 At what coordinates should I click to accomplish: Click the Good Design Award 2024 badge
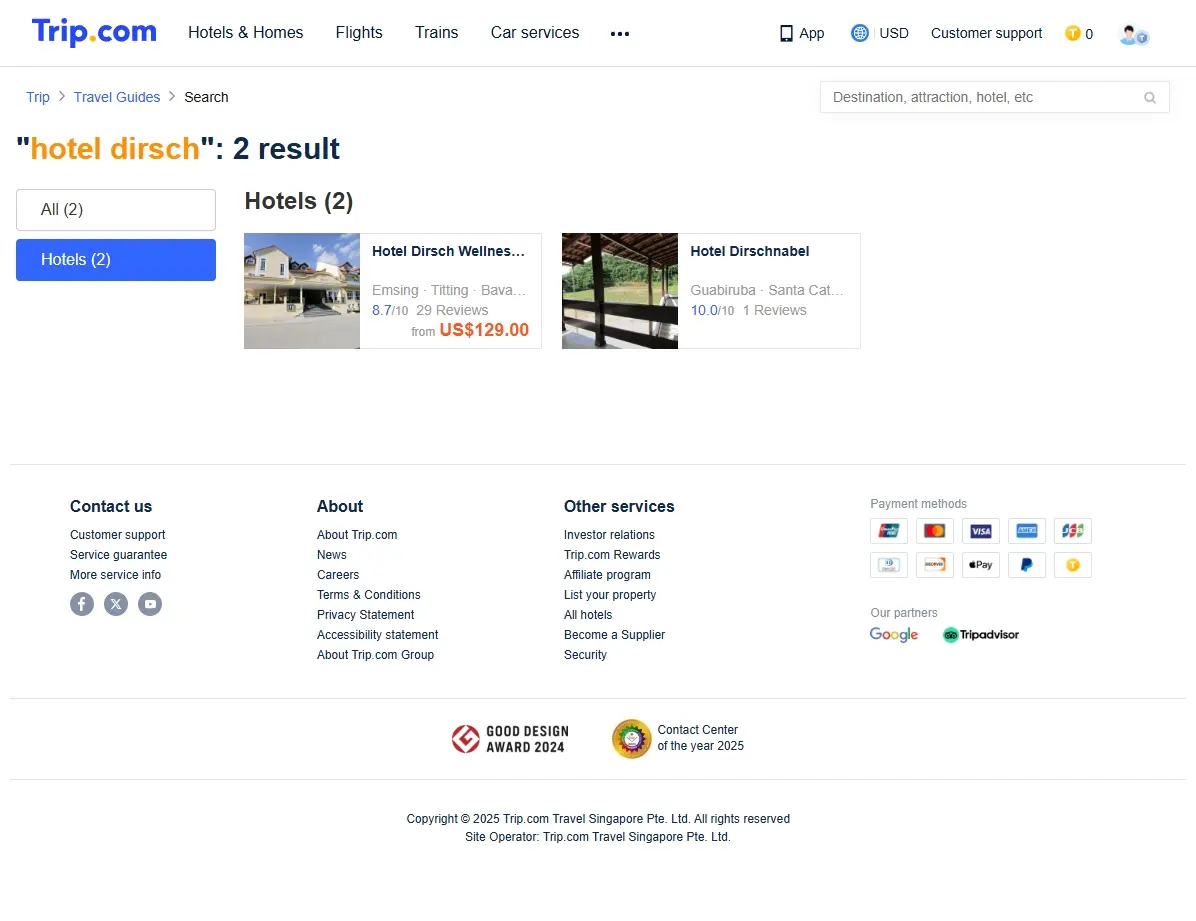[x=510, y=739]
